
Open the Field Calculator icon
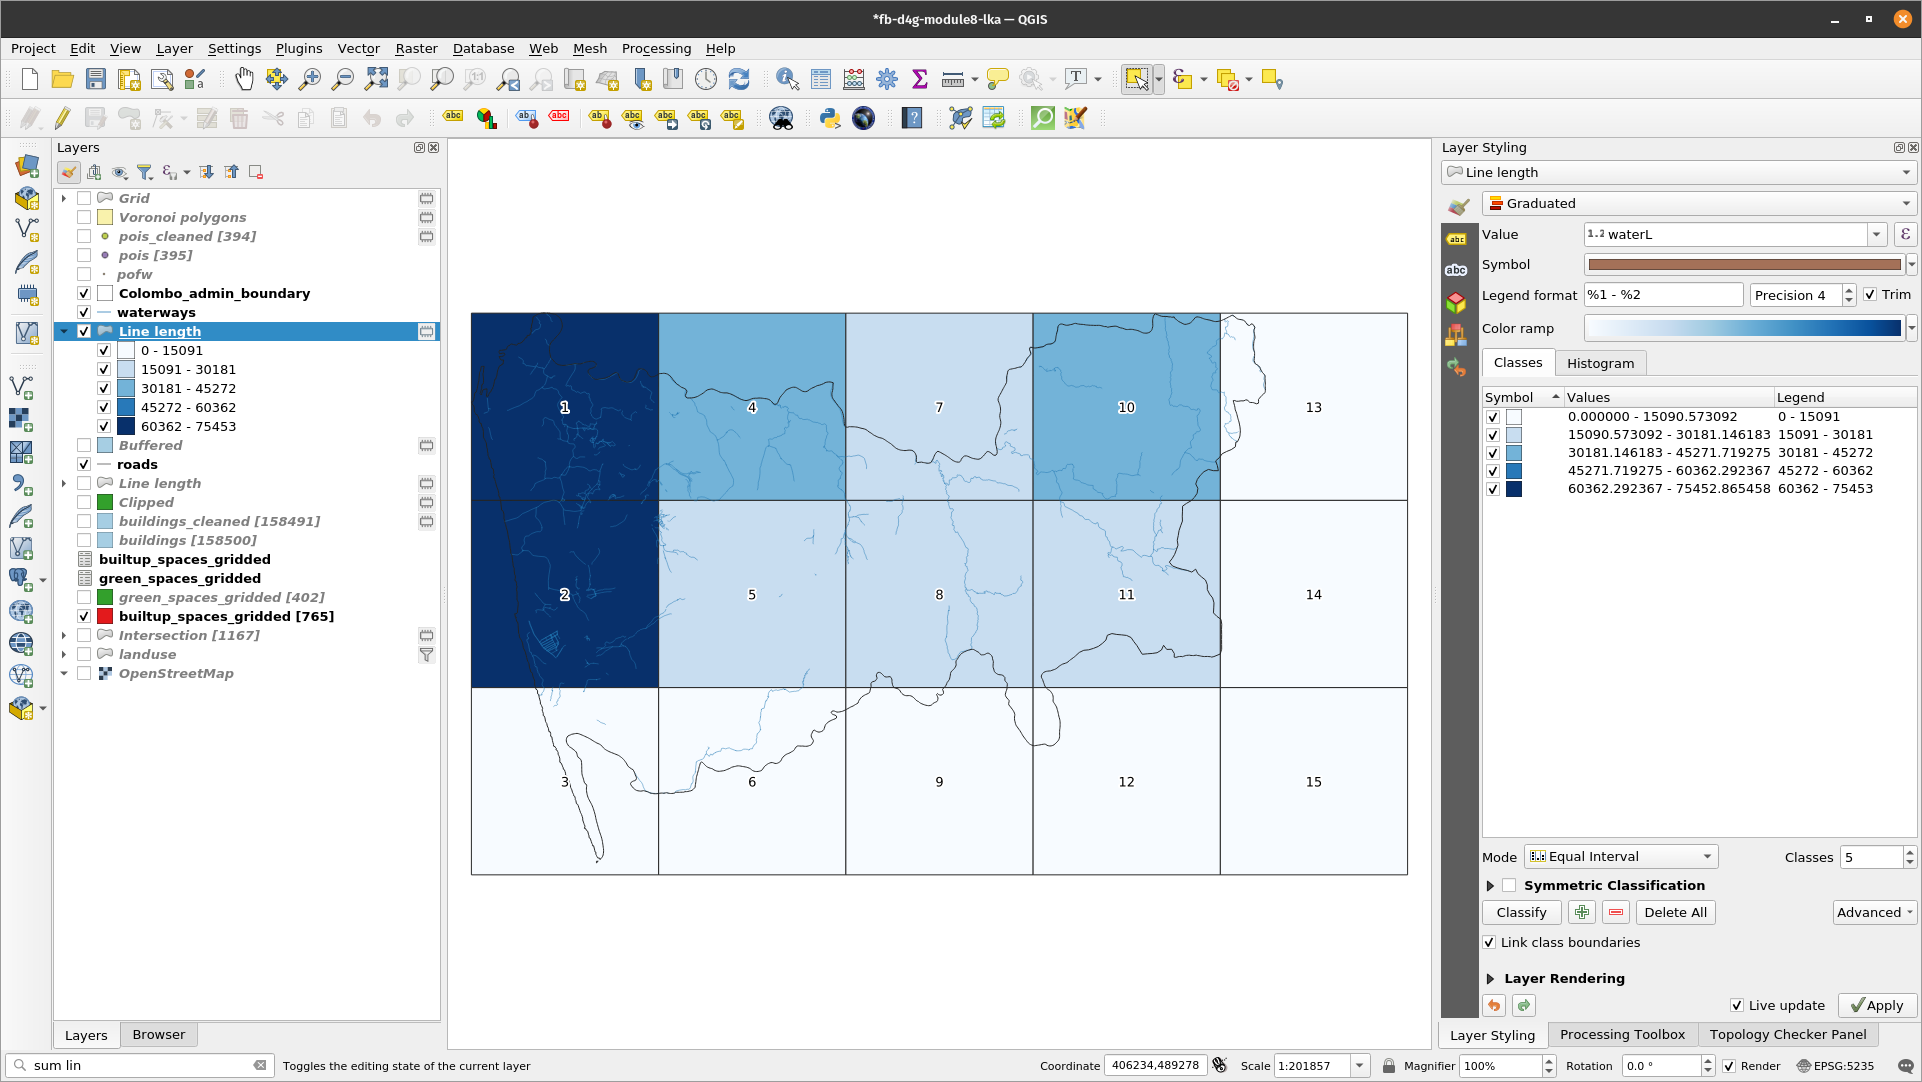854,80
